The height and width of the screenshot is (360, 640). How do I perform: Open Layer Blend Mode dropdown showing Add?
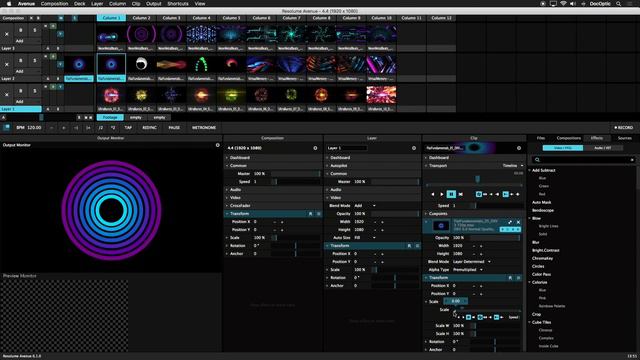(364, 206)
